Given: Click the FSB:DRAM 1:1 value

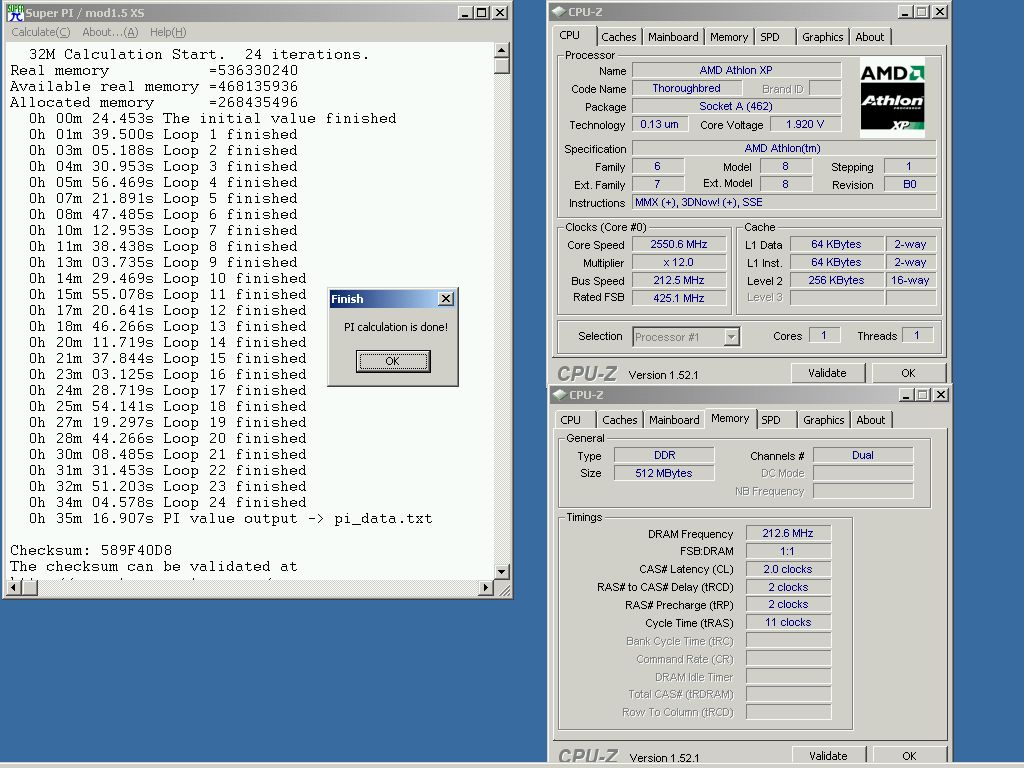Looking at the screenshot, I should pos(788,551).
